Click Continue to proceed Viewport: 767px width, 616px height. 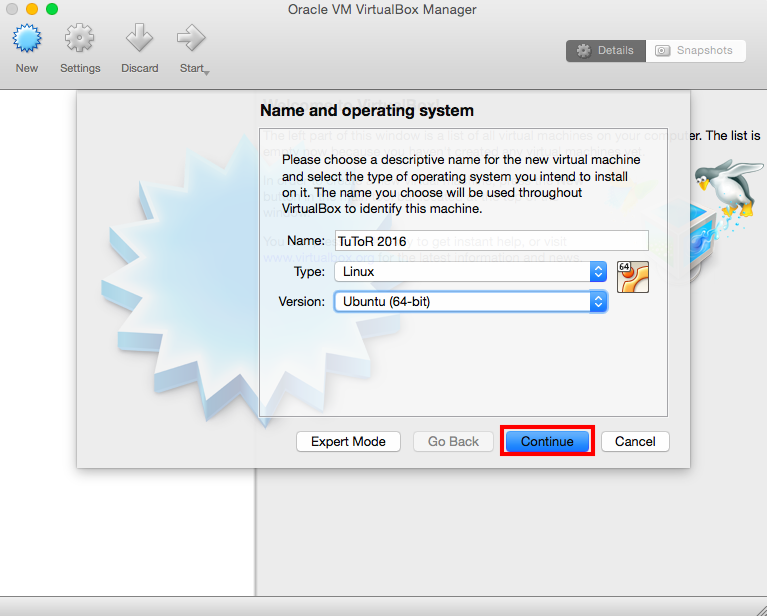coord(547,441)
